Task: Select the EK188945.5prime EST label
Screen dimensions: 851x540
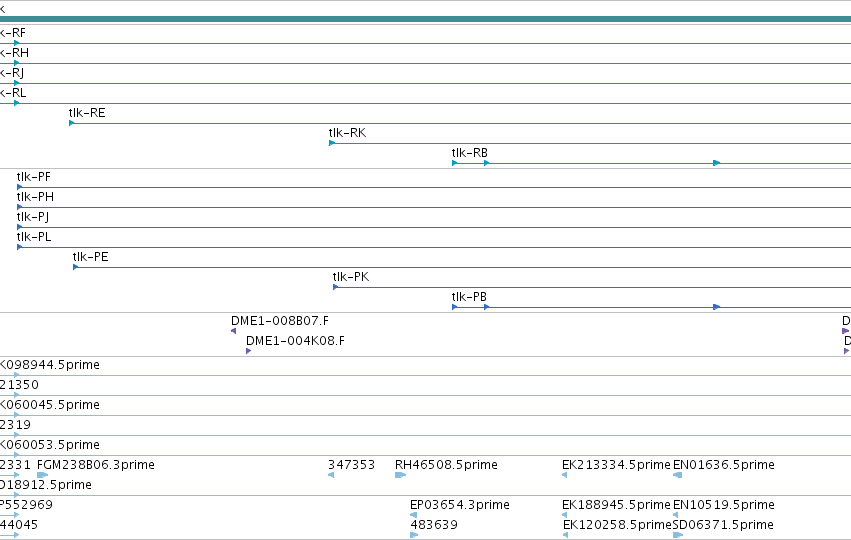Action: (617, 505)
